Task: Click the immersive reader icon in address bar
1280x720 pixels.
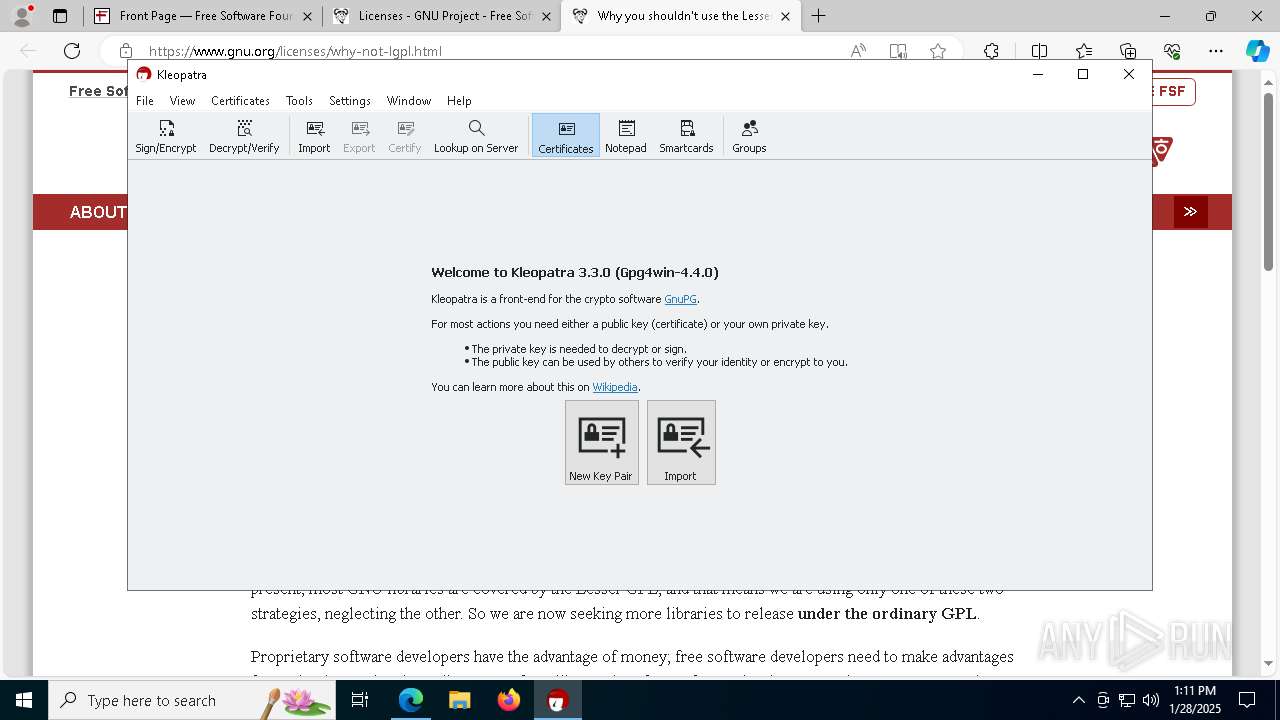Action: tap(898, 51)
